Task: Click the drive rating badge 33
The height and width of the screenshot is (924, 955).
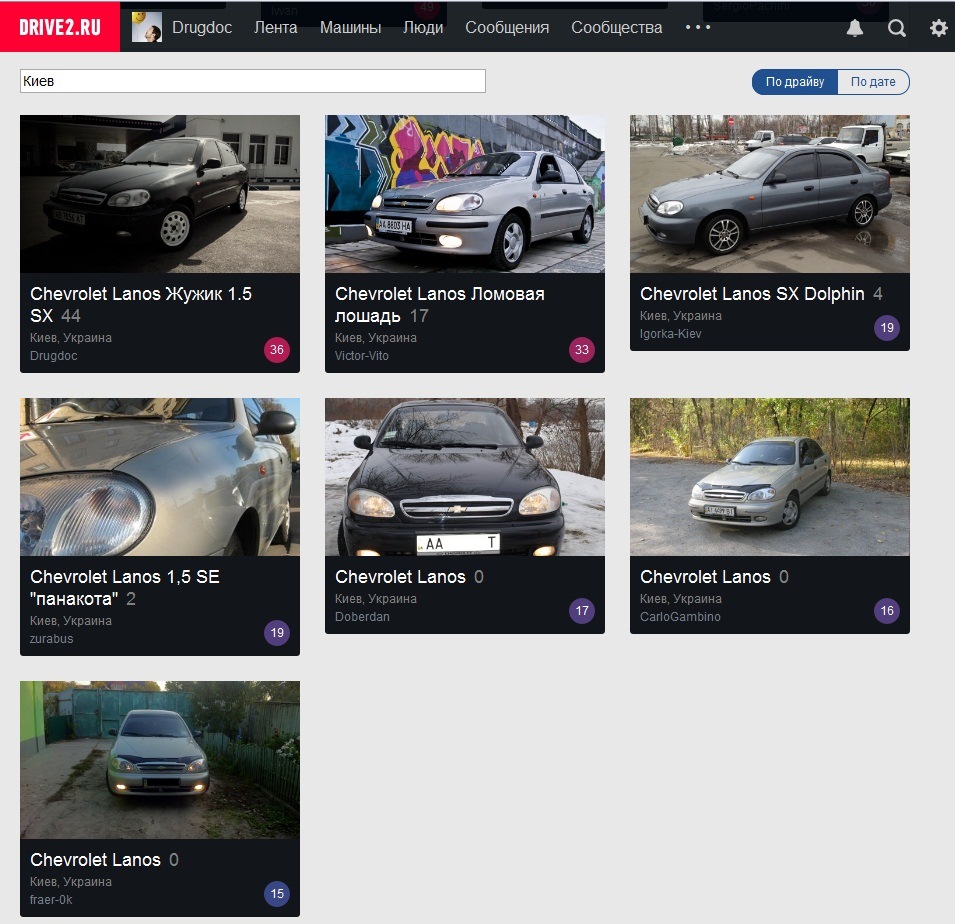Action: [582, 350]
